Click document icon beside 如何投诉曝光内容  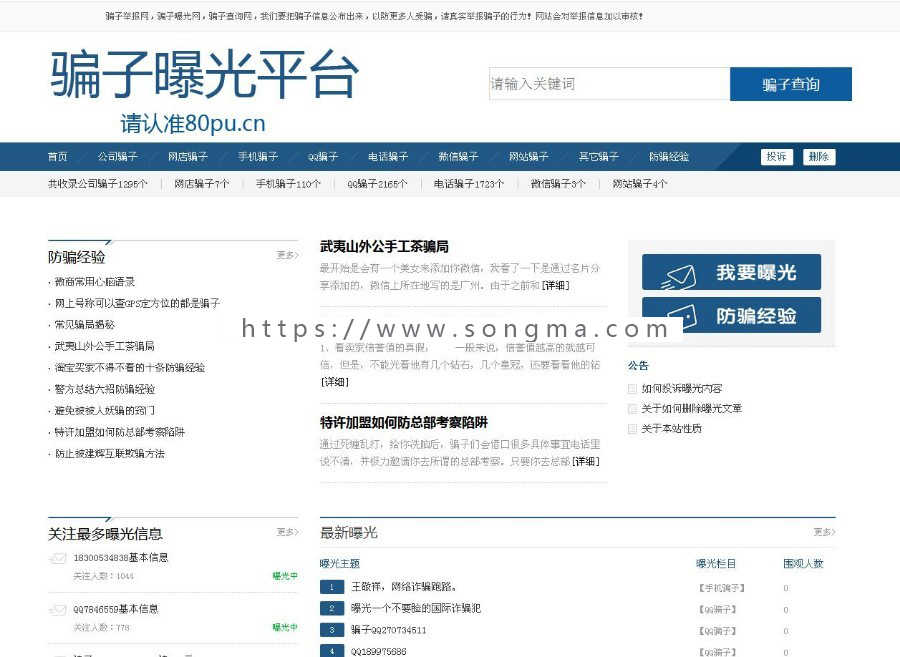point(632,388)
